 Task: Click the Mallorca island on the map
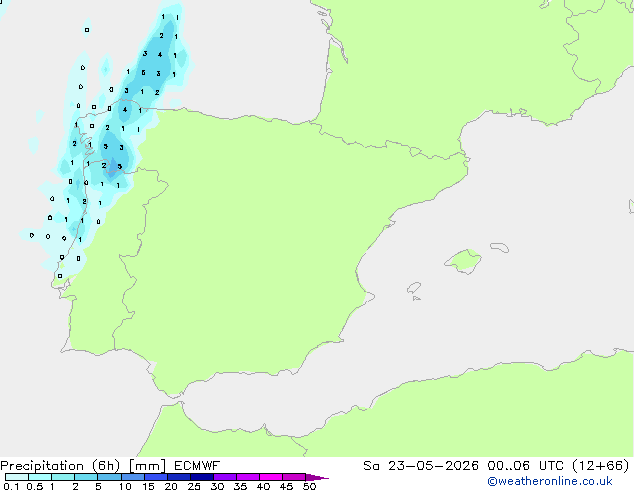click(464, 261)
